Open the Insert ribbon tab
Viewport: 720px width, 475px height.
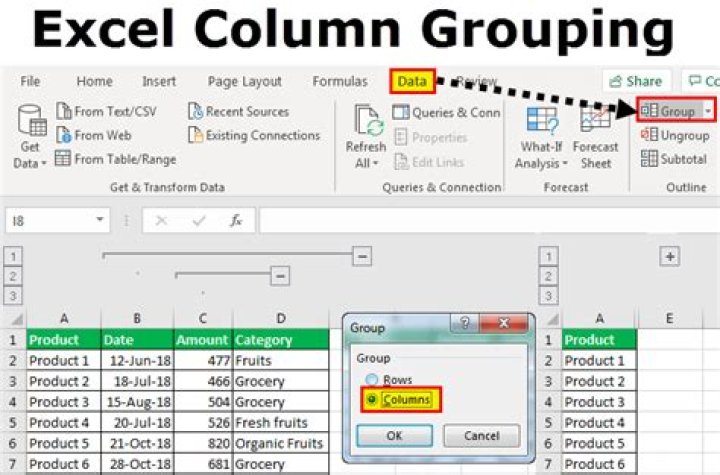158,81
